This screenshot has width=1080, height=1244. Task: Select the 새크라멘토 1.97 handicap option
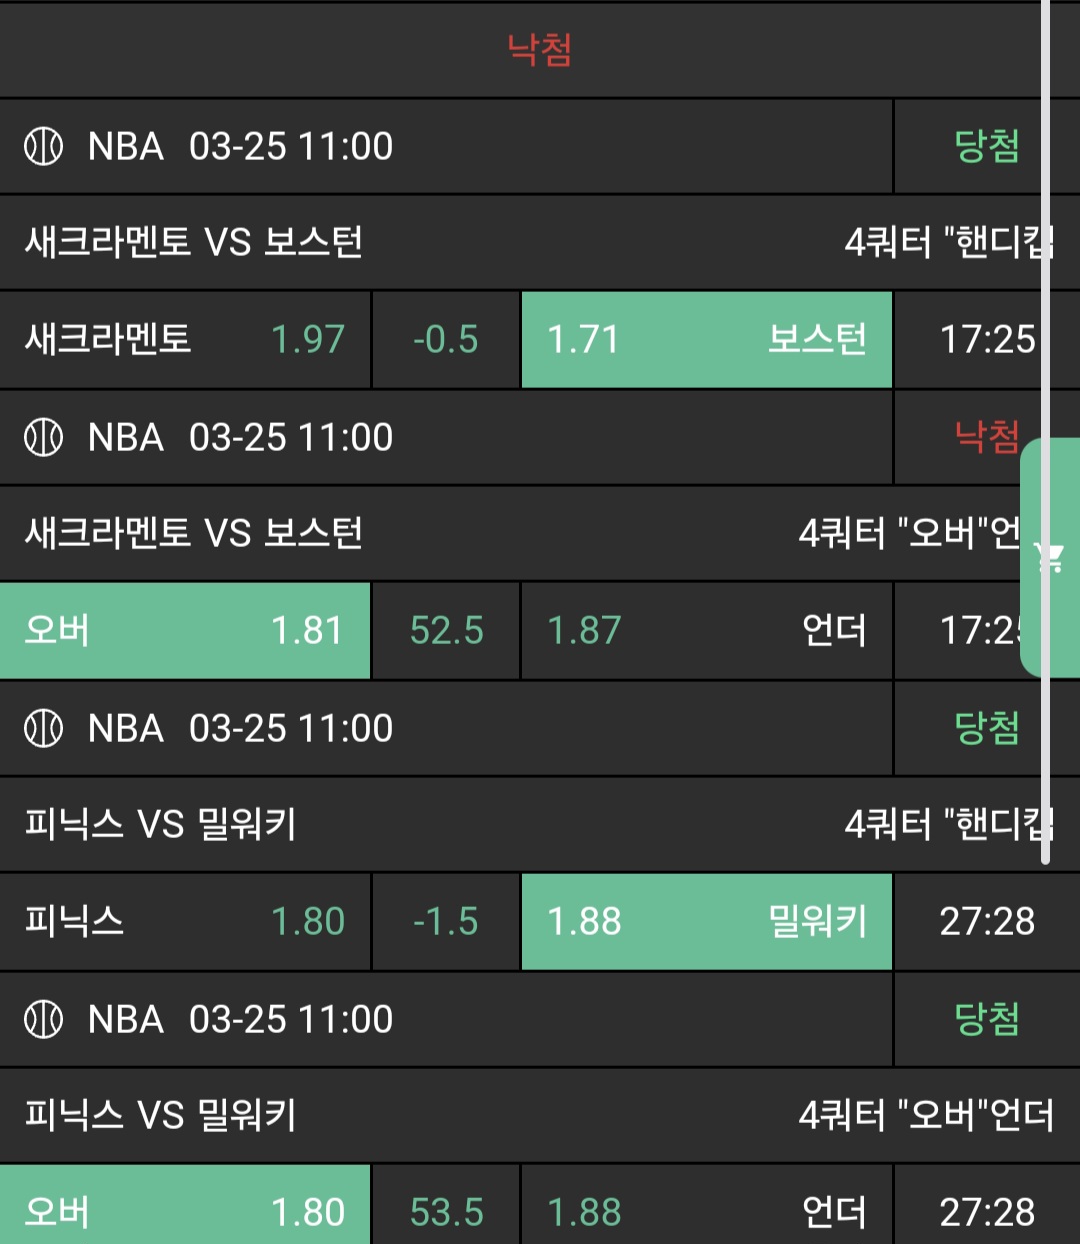point(185,340)
